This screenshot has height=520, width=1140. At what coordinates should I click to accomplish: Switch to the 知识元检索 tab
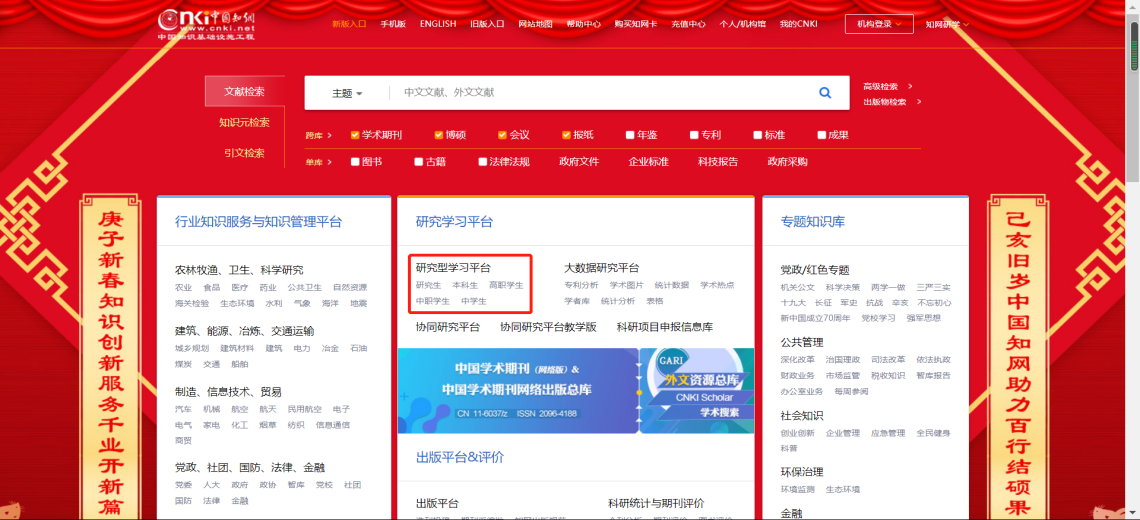pyautogui.click(x=244, y=122)
